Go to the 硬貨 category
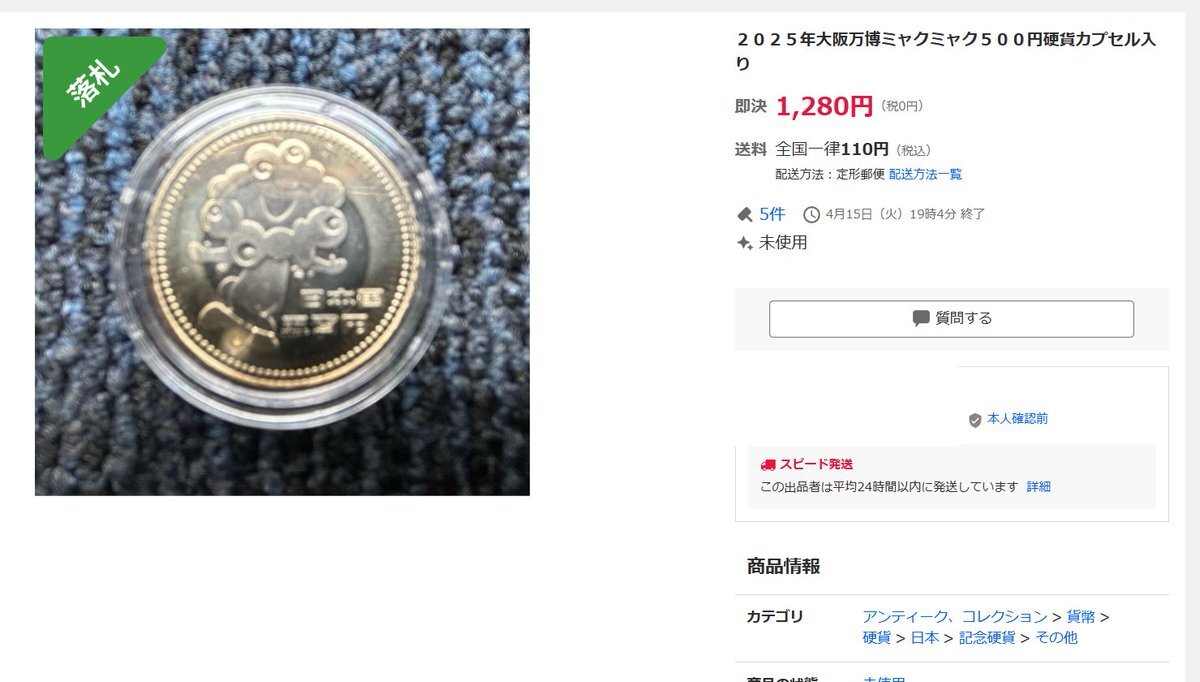The height and width of the screenshot is (682, 1200). tap(878, 638)
